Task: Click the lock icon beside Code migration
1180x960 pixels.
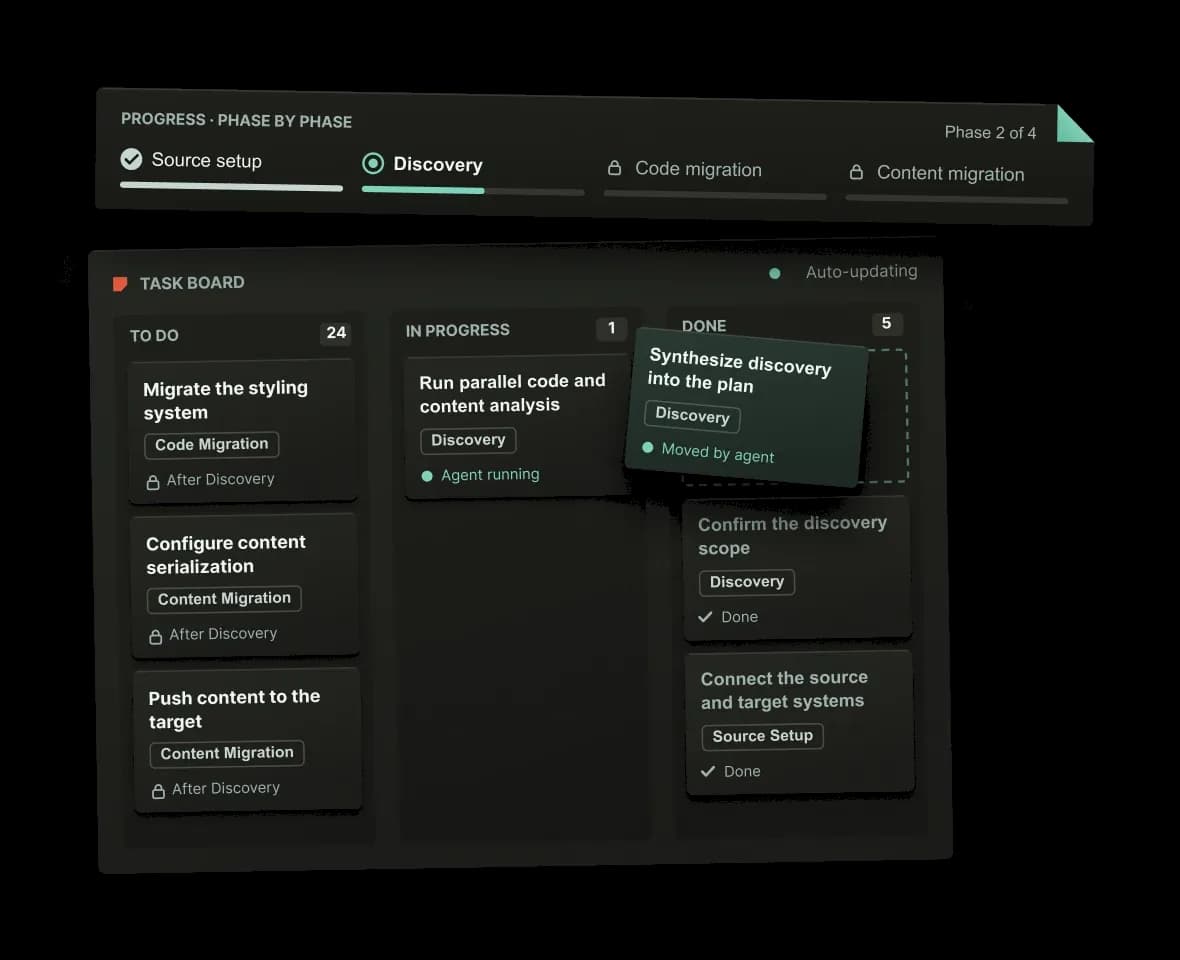Action: [615, 168]
